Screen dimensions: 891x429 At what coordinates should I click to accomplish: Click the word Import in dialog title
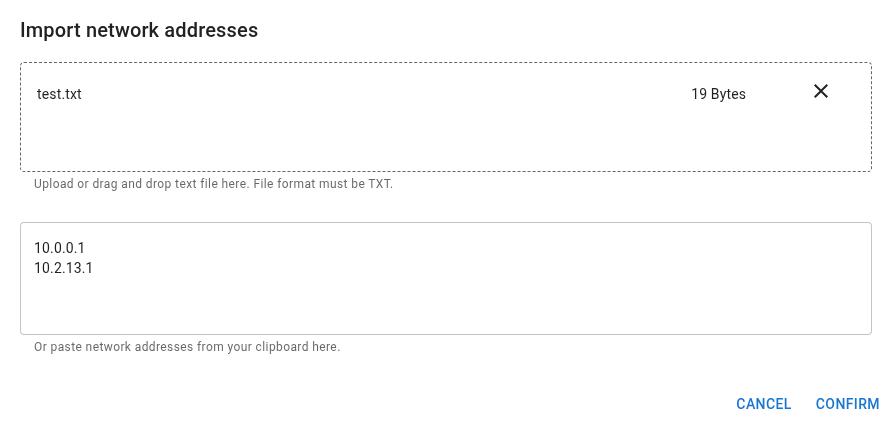point(49,30)
